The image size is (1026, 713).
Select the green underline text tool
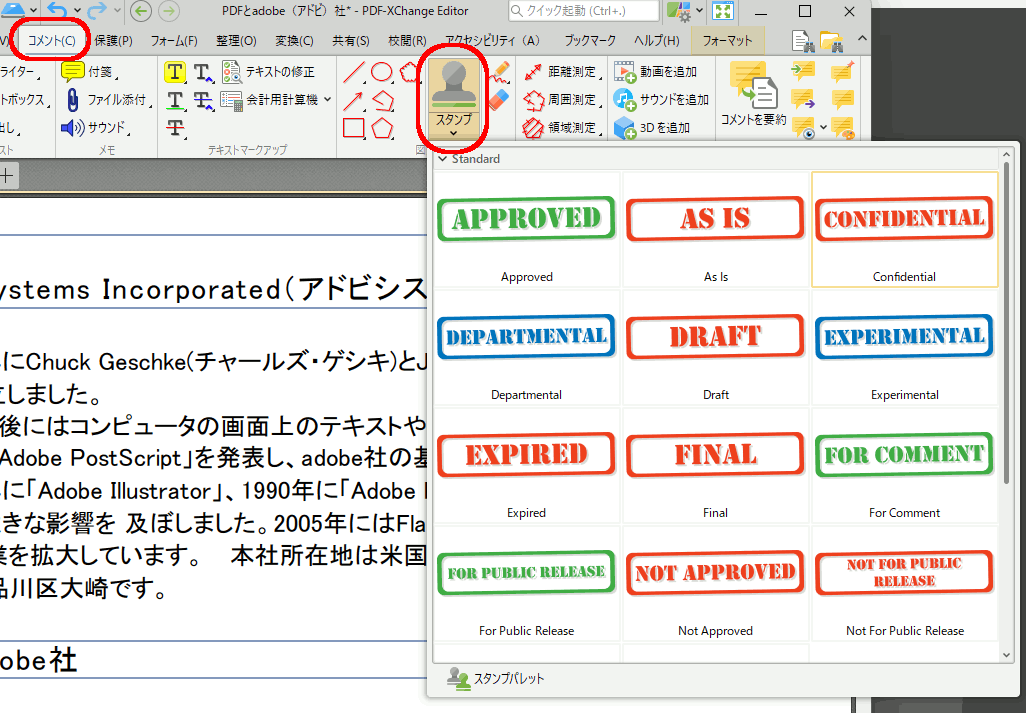click(174, 100)
